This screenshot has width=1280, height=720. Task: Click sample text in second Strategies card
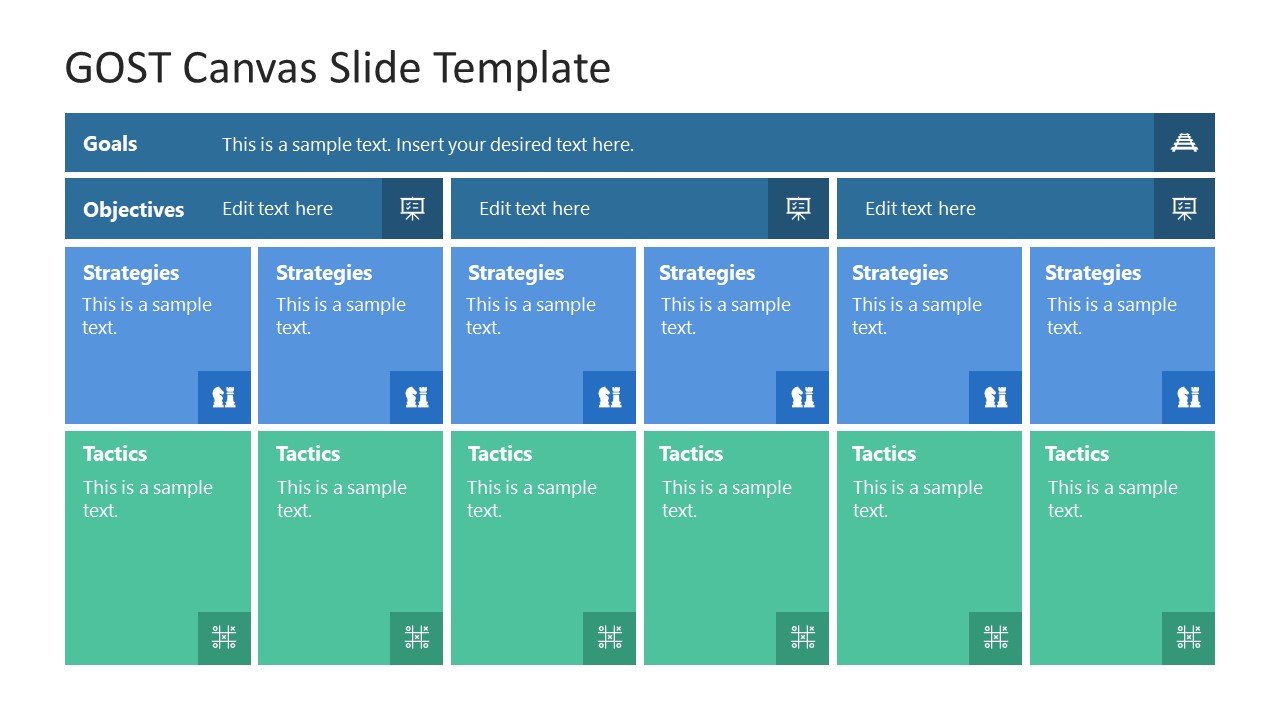(341, 316)
